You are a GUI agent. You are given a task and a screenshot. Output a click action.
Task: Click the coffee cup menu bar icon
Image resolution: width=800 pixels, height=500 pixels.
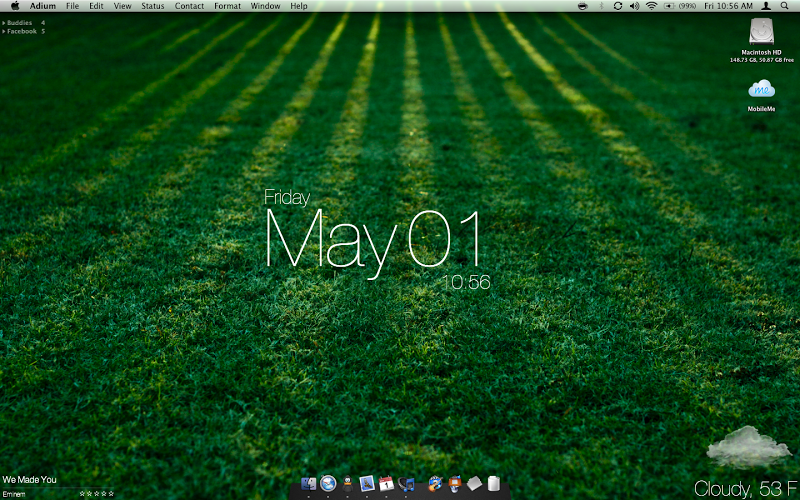(x=582, y=6)
